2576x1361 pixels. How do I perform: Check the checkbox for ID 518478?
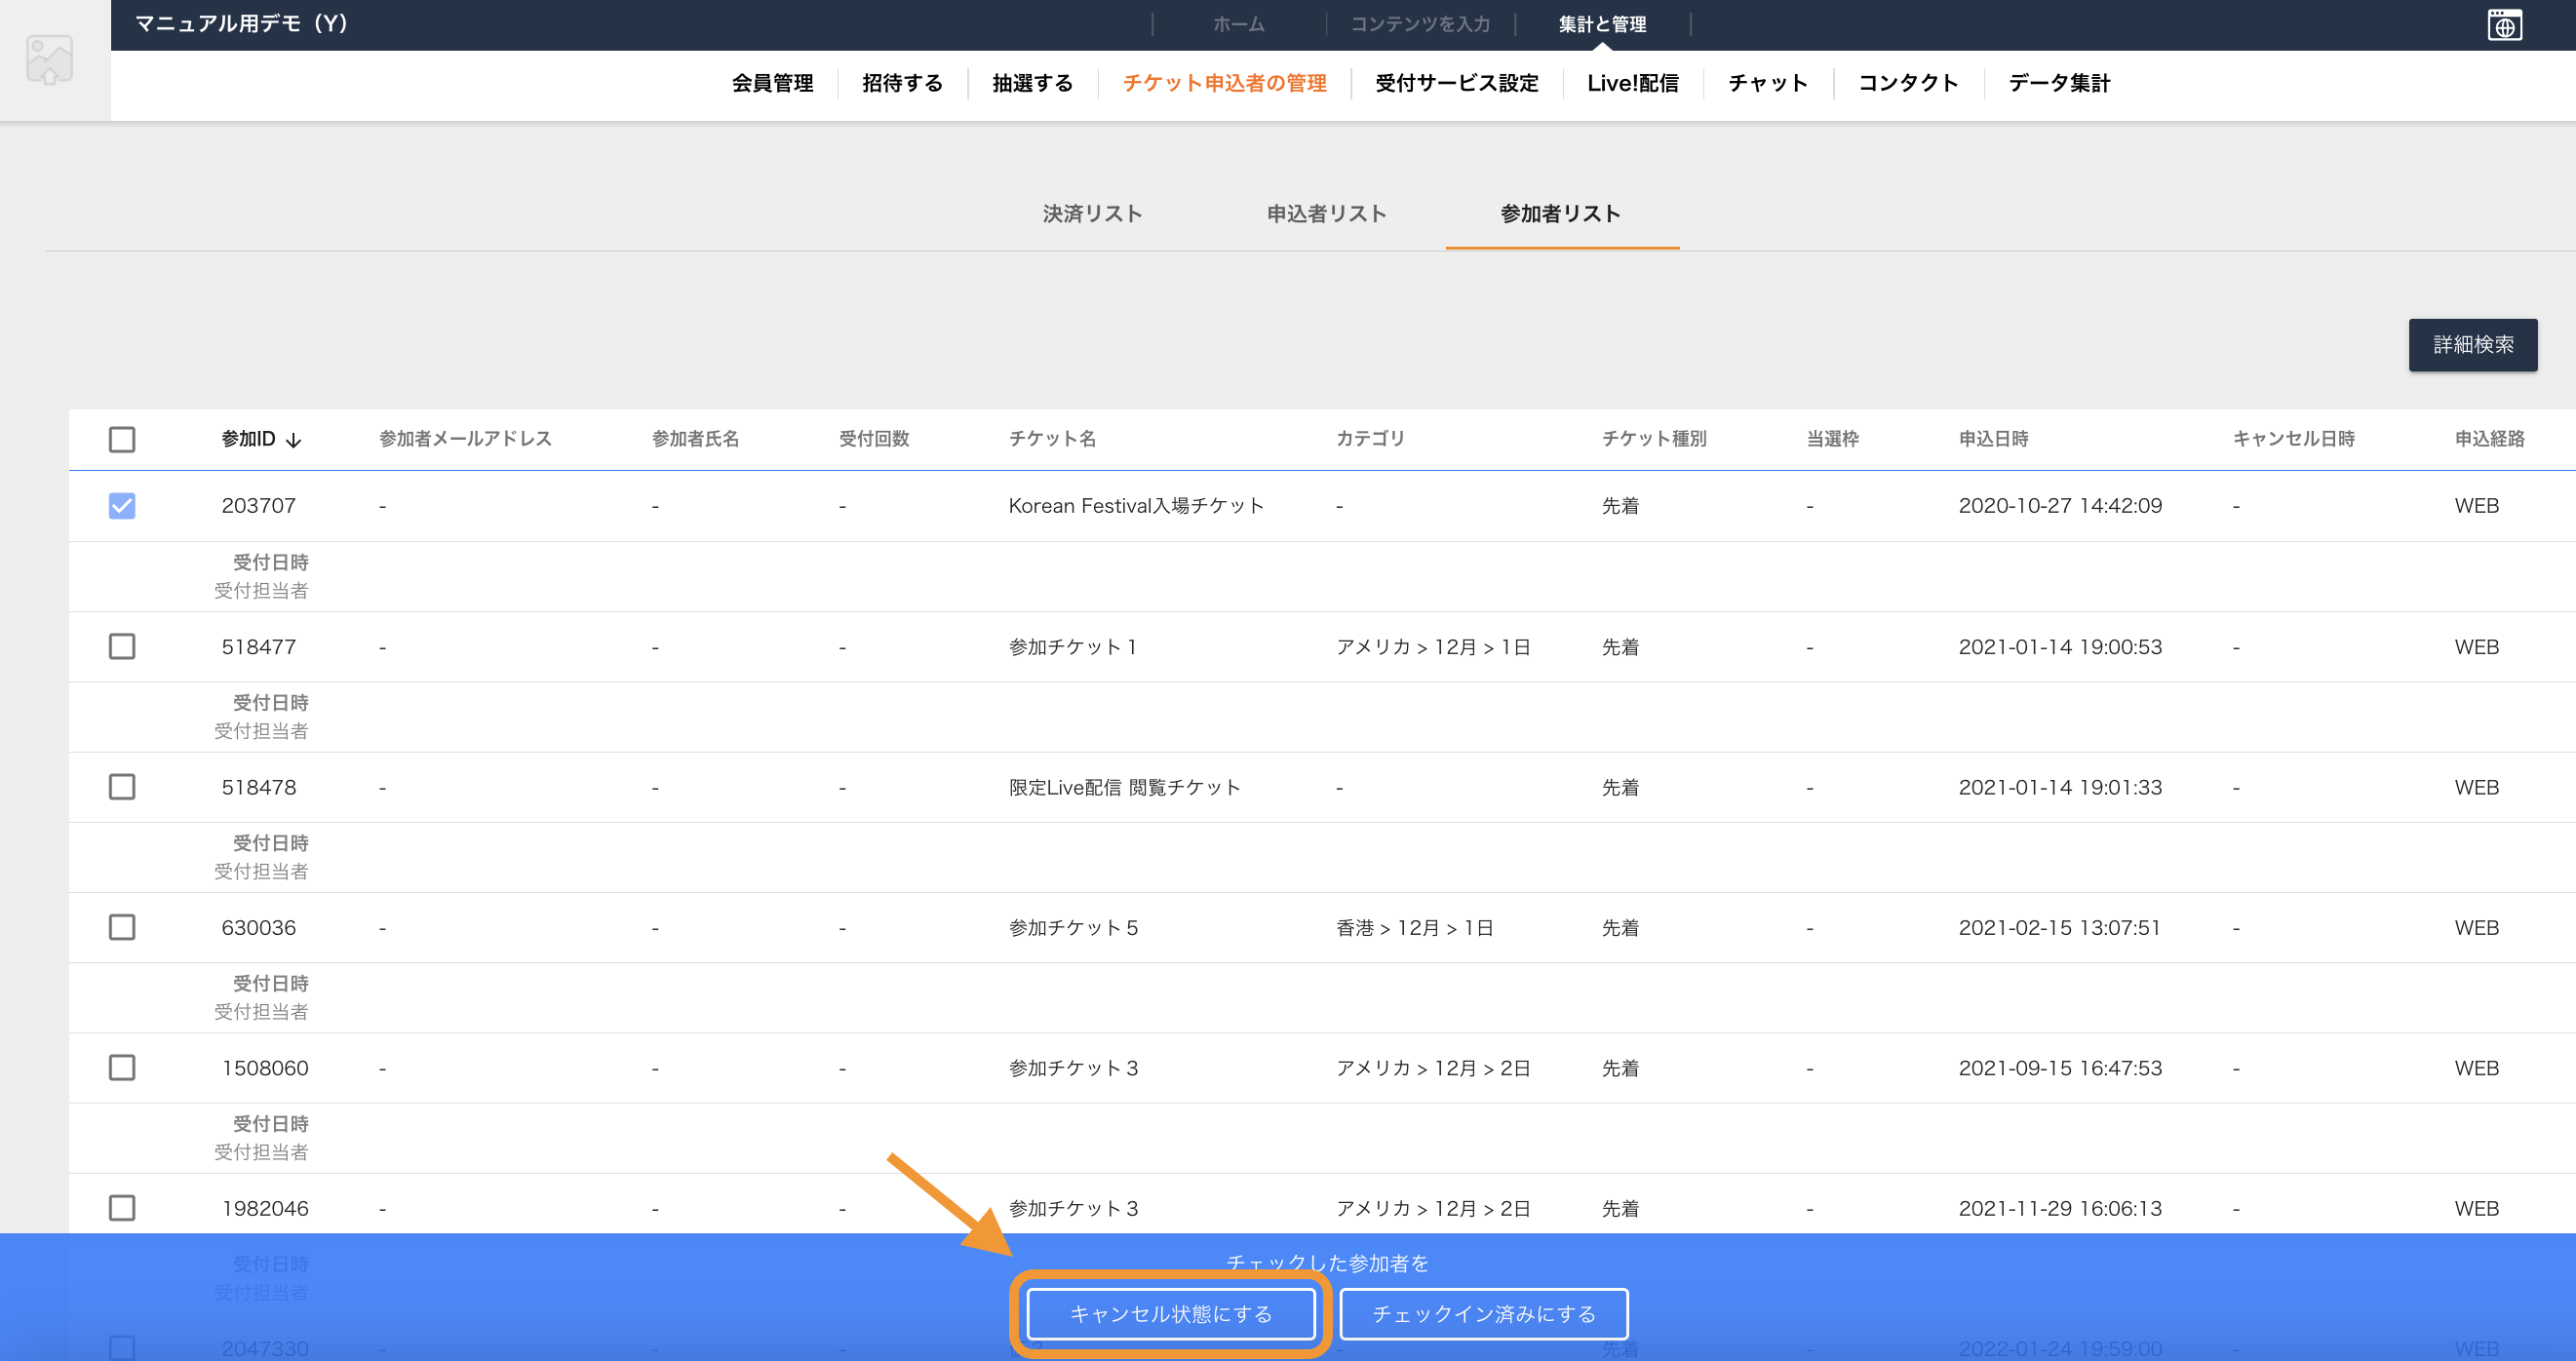(122, 787)
